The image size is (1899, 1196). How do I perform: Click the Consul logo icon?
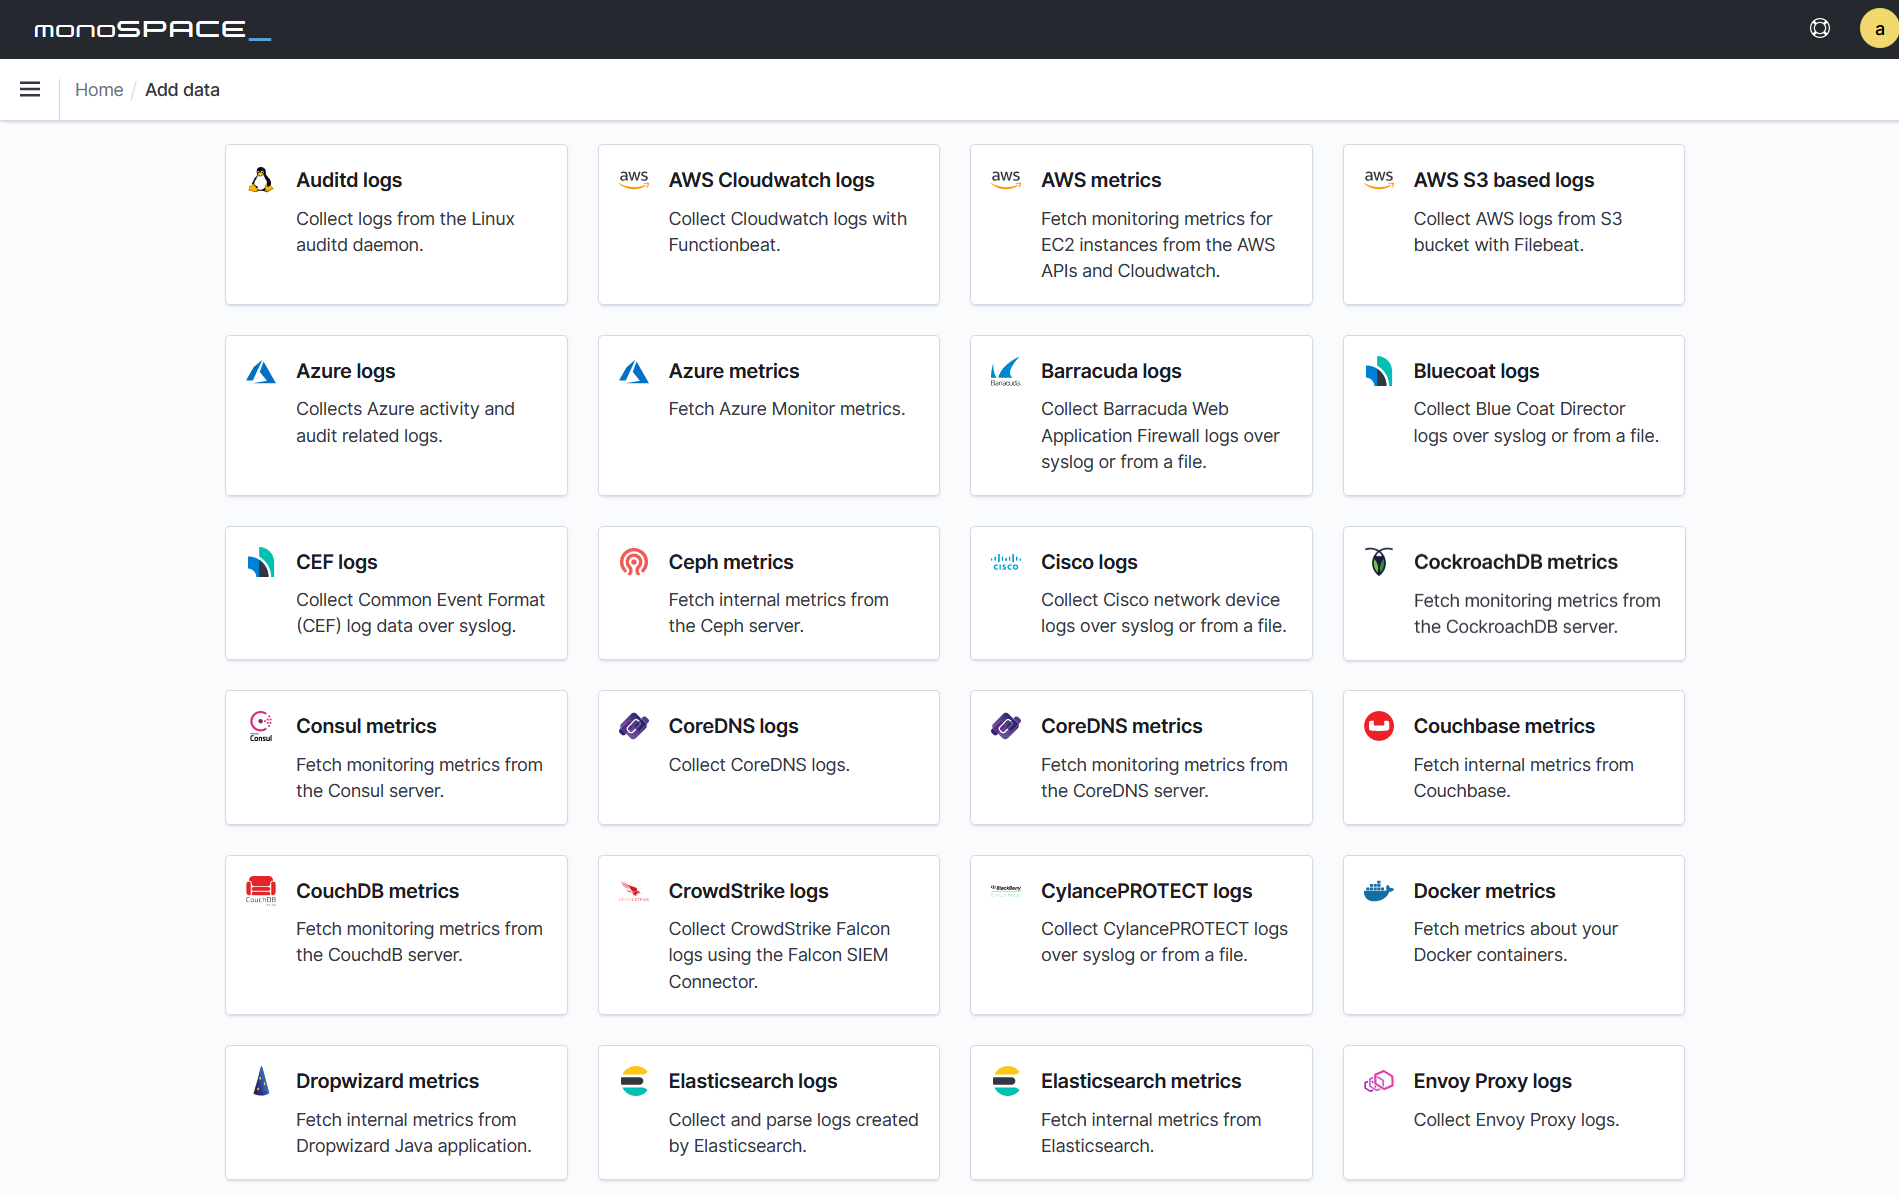[261, 726]
